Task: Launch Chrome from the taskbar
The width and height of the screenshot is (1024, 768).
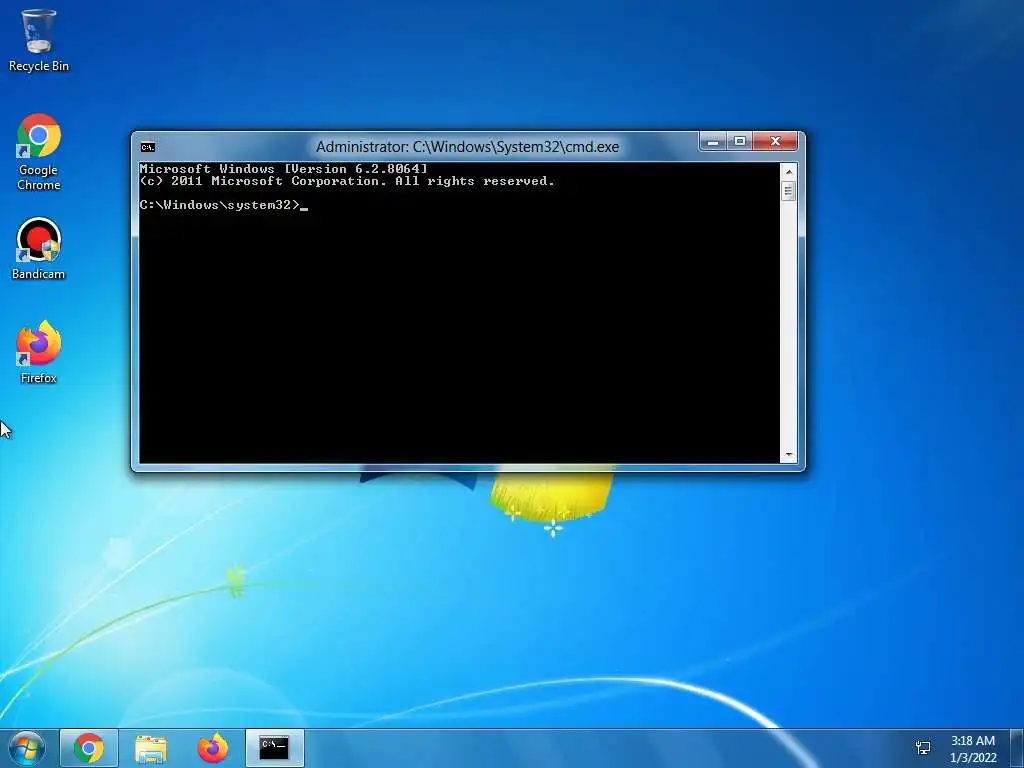Action: tap(89, 748)
